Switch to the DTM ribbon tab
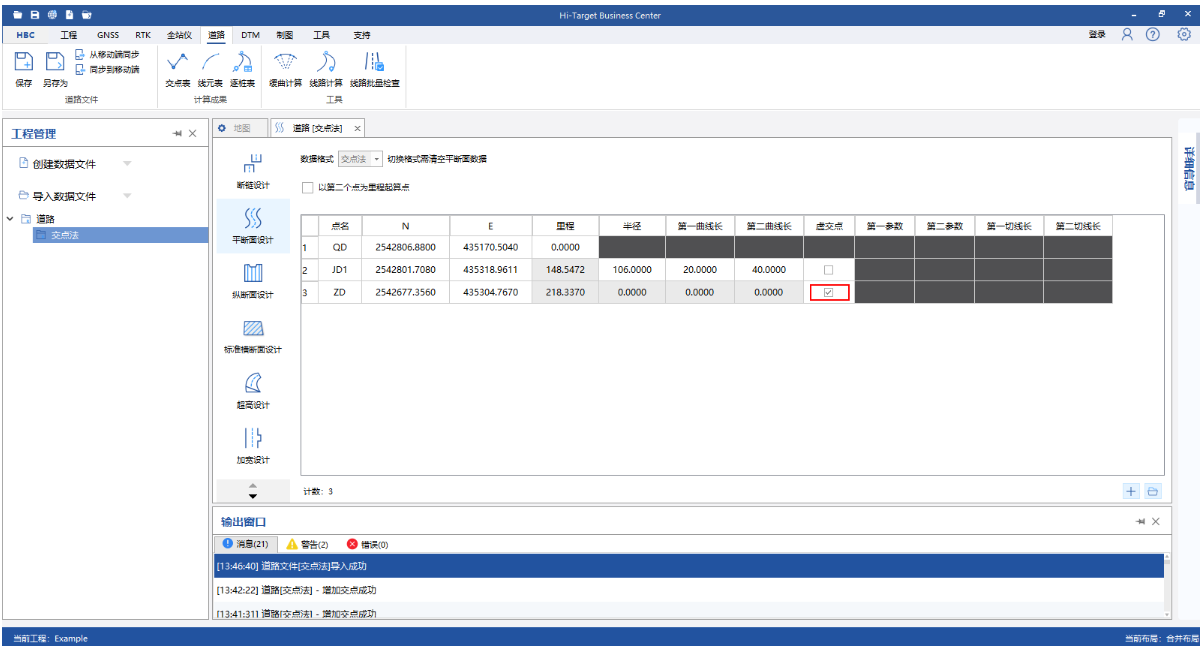 (250, 35)
